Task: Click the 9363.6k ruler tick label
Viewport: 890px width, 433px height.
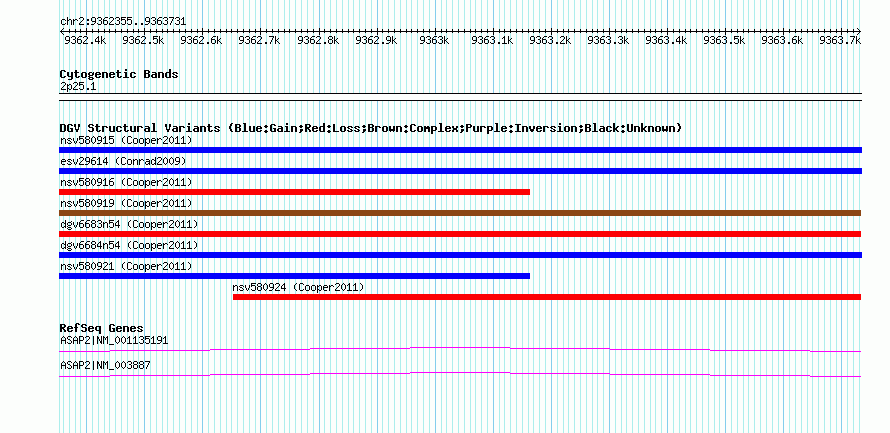Action: pos(783,40)
